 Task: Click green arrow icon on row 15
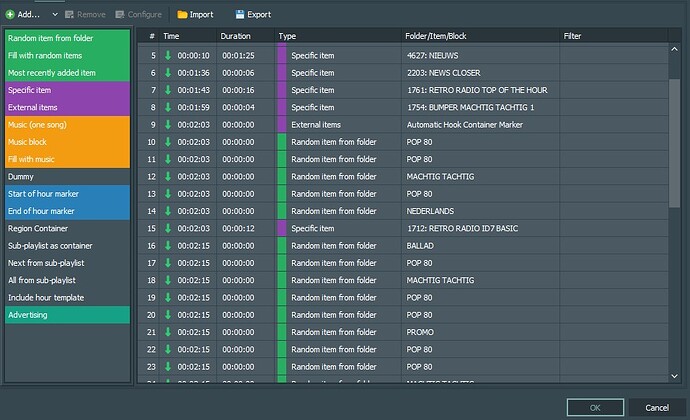coord(168,228)
